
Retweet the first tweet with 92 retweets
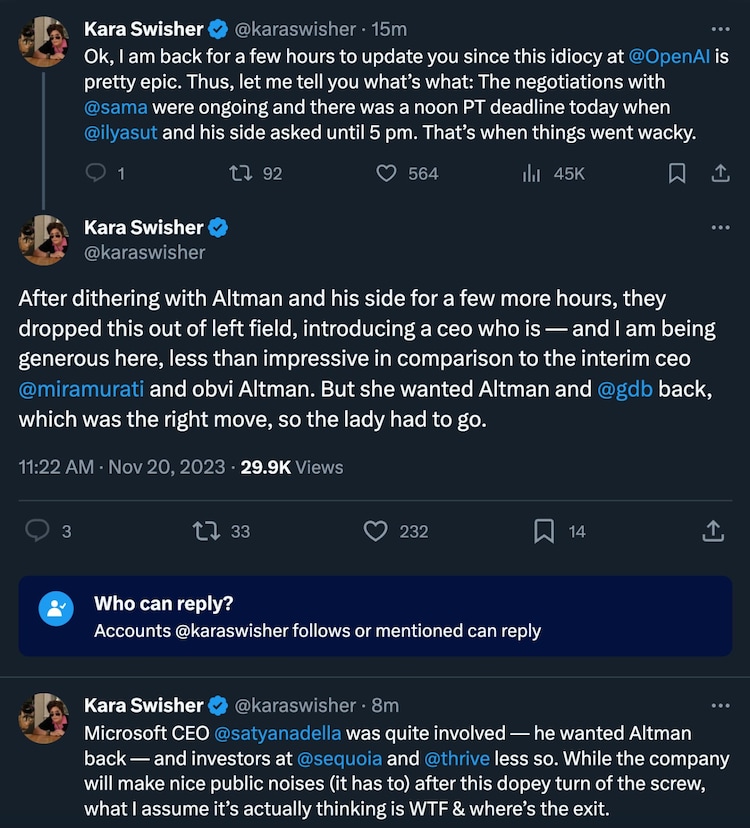[x=240, y=173]
